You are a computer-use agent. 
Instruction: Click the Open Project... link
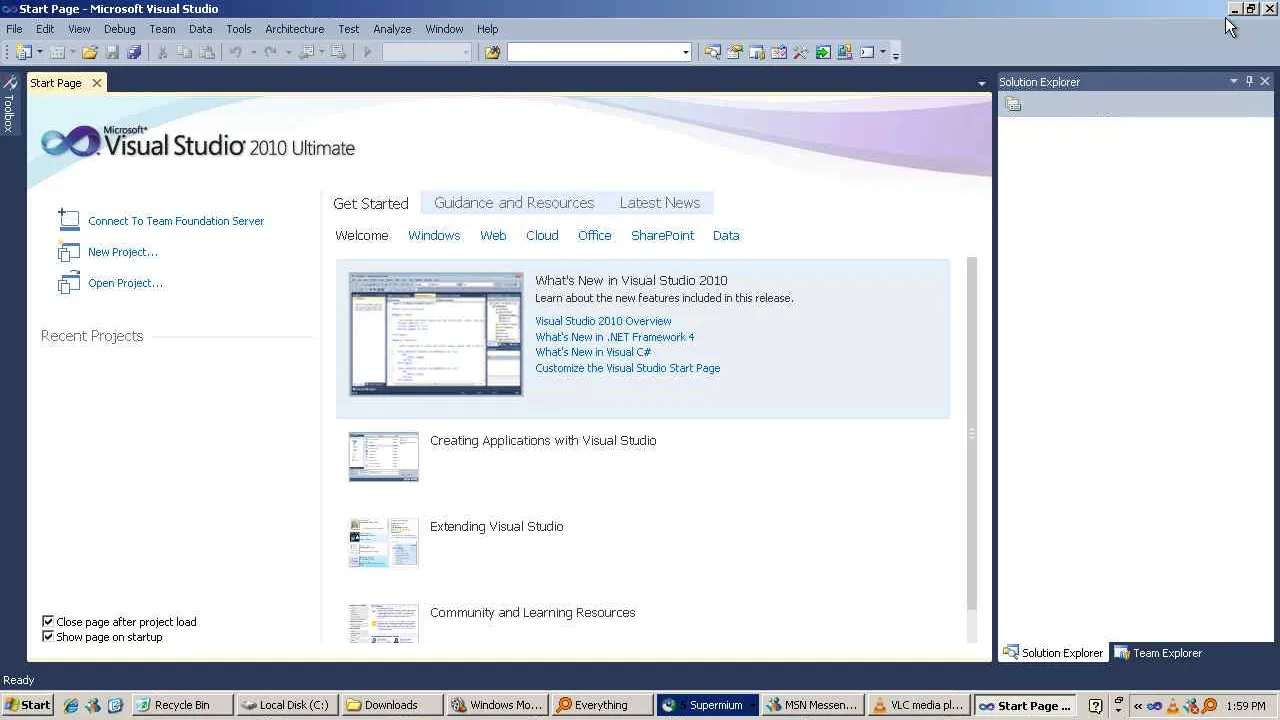(x=125, y=283)
